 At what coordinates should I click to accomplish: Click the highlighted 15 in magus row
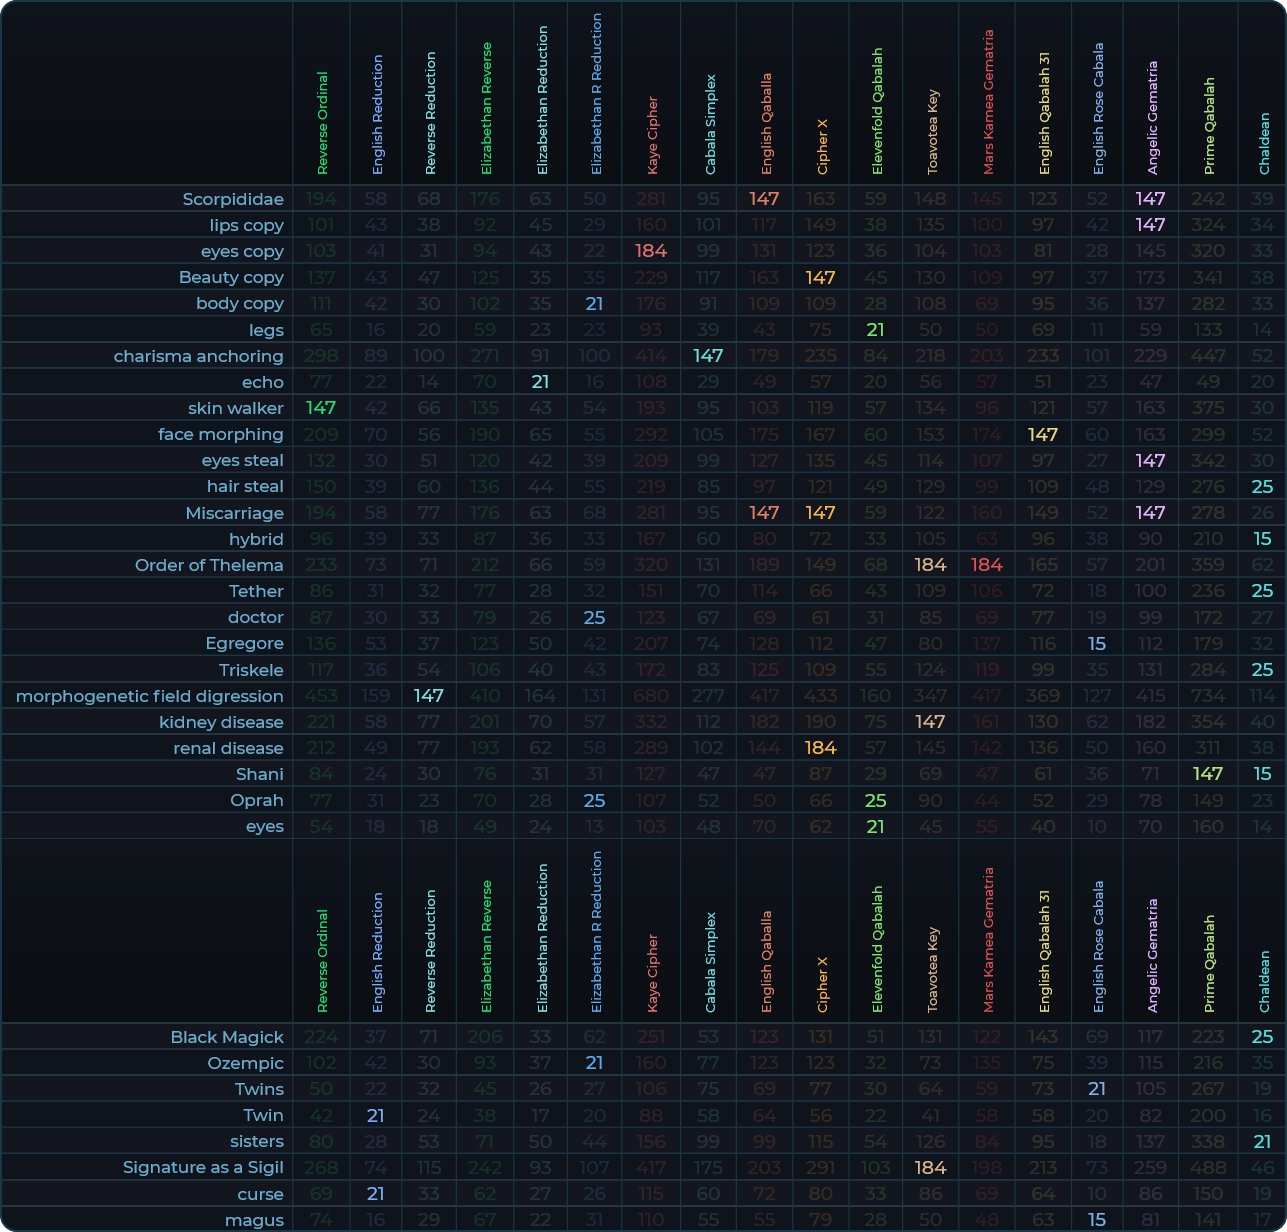1097,1220
